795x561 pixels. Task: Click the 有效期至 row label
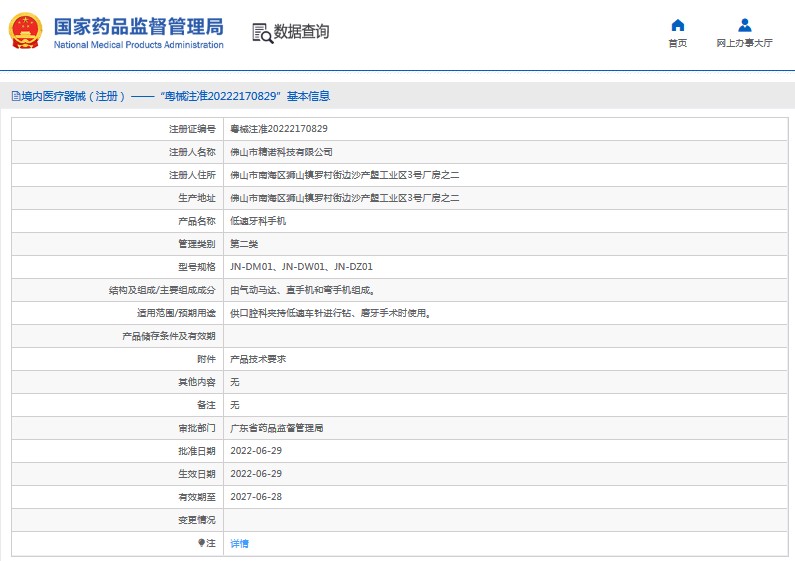point(197,497)
